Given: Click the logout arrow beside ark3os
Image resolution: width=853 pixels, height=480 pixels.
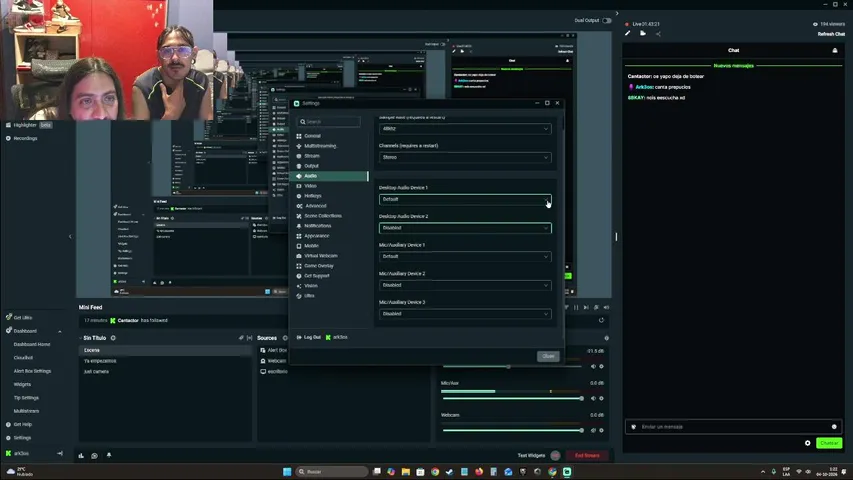Looking at the screenshot, I should point(60,453).
